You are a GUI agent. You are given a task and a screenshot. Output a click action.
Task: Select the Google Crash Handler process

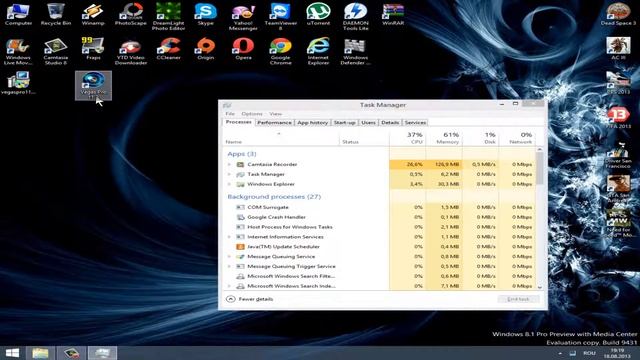(380, 217)
